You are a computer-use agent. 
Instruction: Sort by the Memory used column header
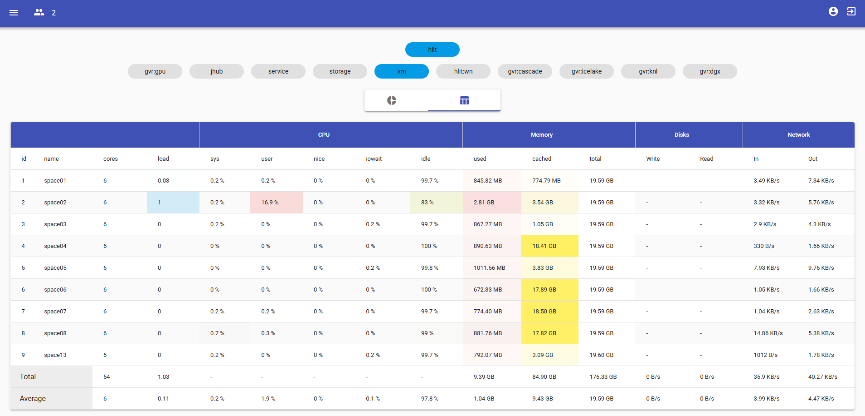tap(480, 158)
